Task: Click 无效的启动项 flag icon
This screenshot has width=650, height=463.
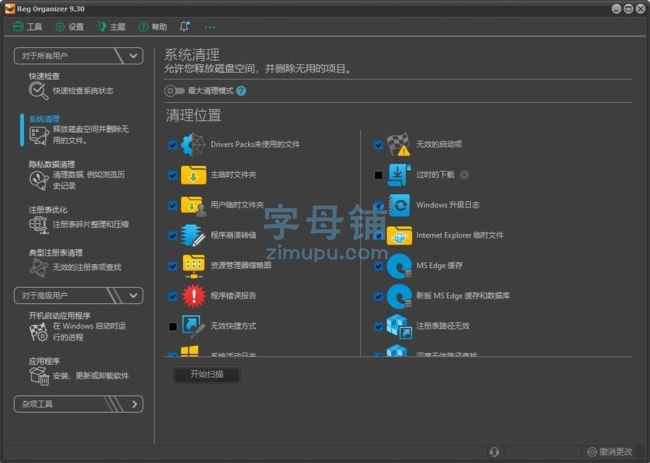Action: tap(399, 144)
